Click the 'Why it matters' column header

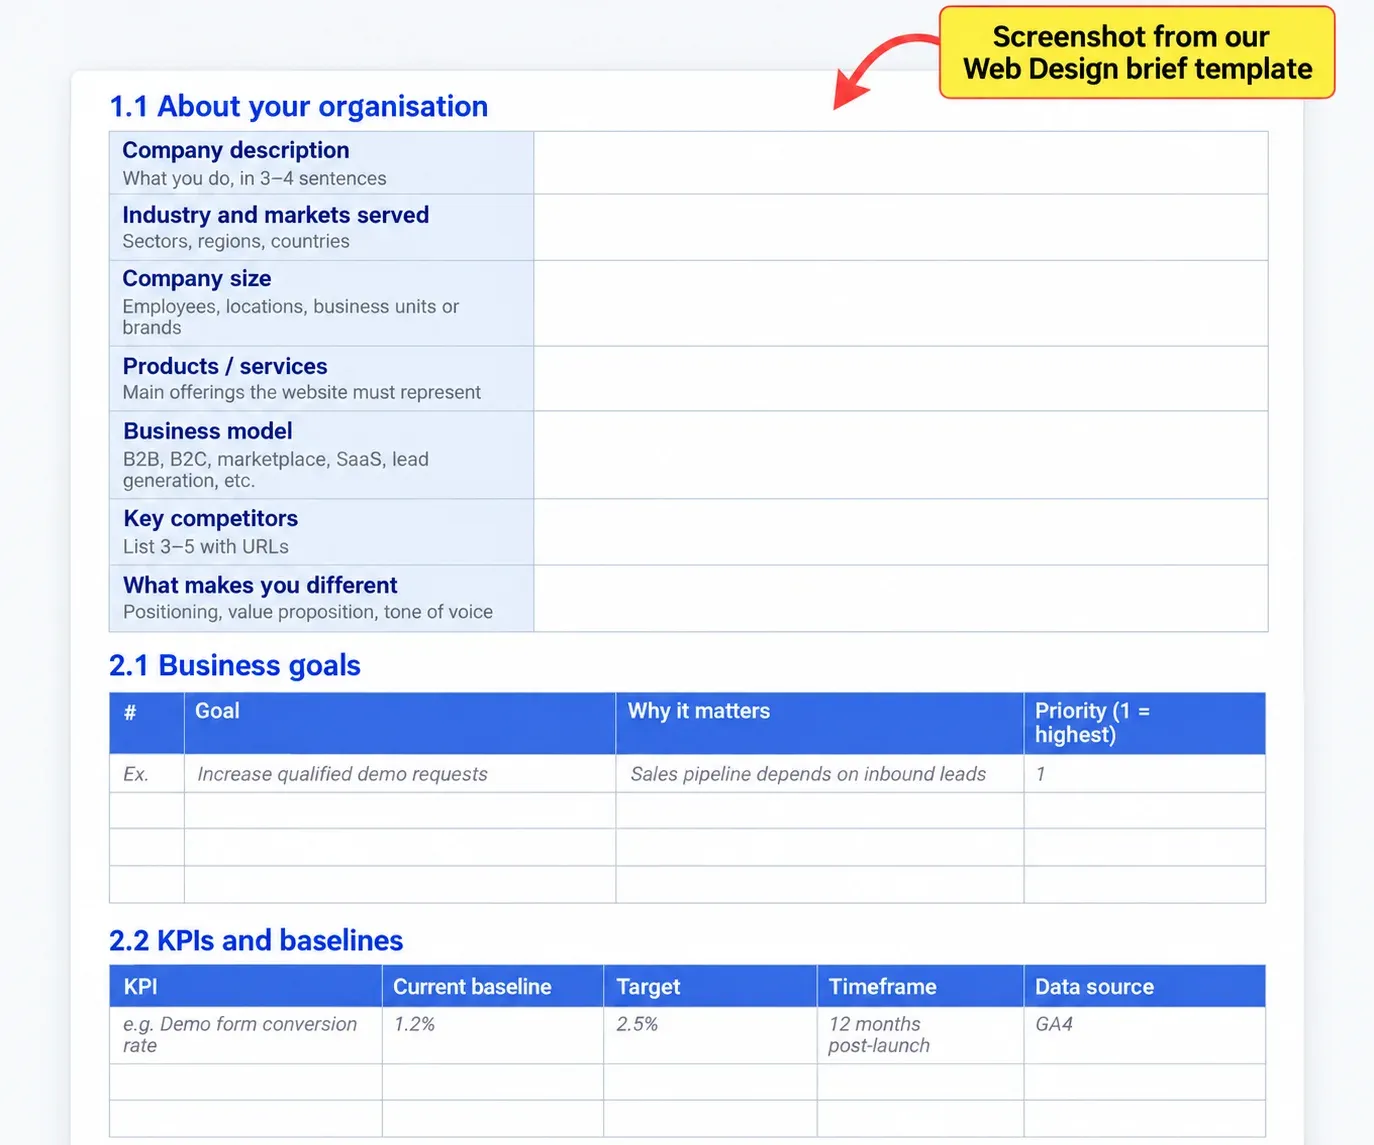[x=820, y=723]
